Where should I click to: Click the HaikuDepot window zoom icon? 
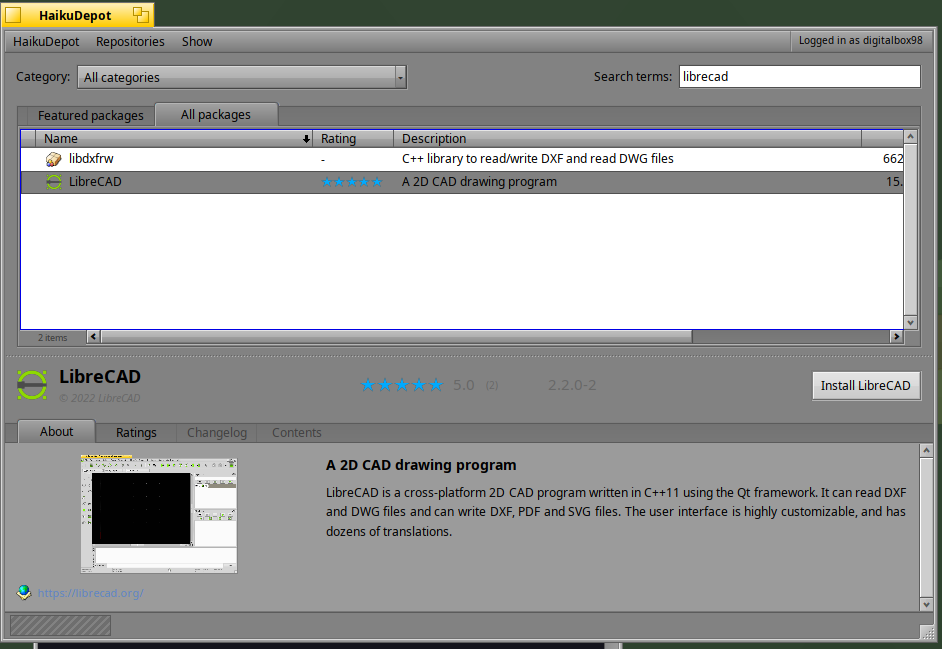[x=141, y=15]
